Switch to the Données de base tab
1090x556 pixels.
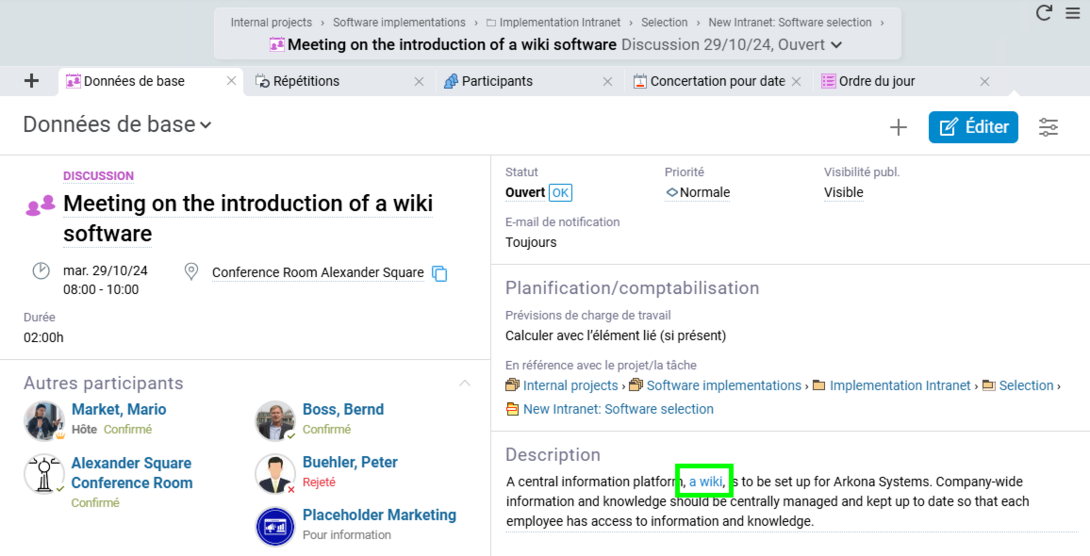click(x=134, y=81)
